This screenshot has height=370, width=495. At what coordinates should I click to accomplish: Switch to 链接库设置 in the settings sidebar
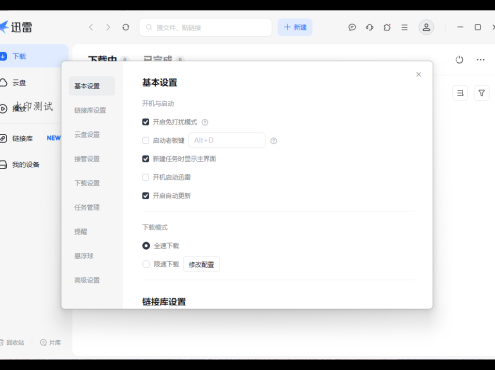click(x=90, y=110)
